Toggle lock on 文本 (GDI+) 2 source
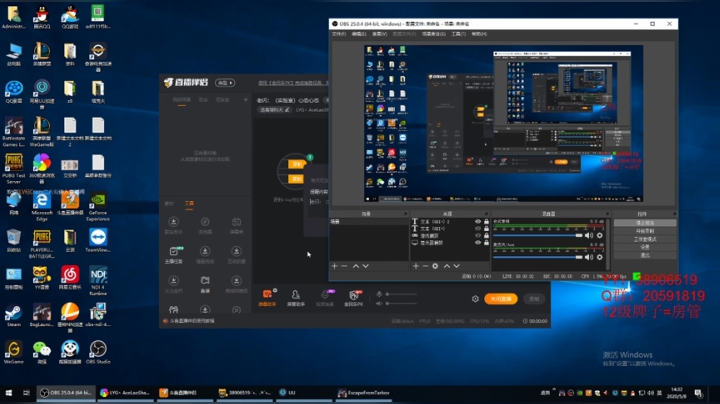Image resolution: width=720 pixels, height=404 pixels. point(486,222)
